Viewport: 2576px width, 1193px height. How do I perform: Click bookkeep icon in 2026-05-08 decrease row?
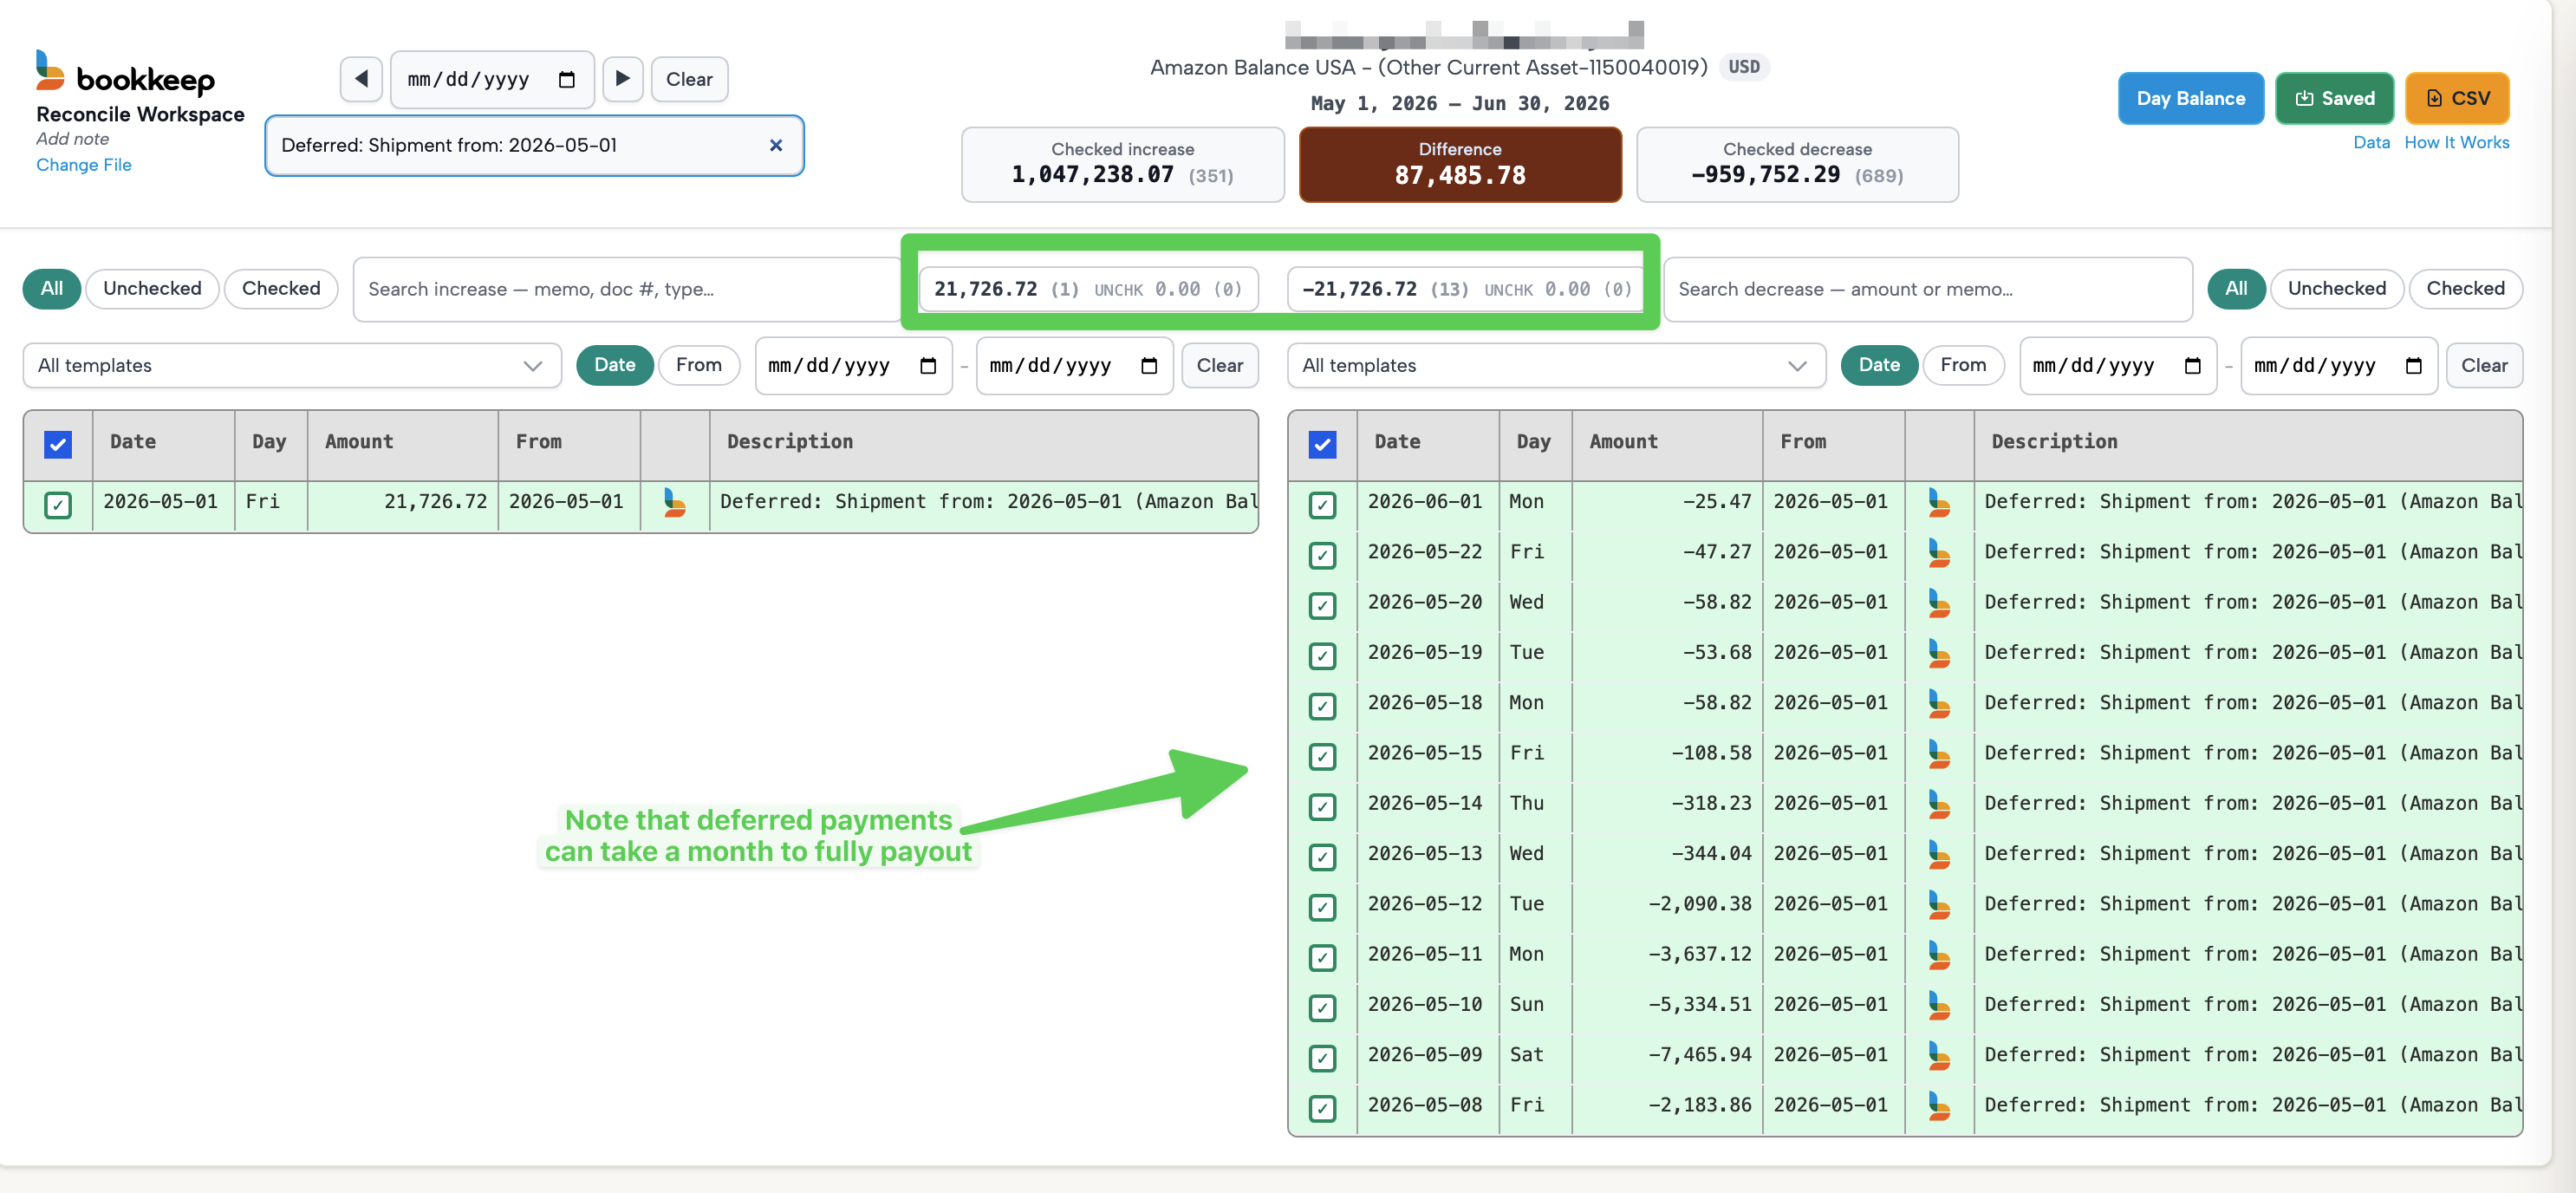(1939, 1105)
